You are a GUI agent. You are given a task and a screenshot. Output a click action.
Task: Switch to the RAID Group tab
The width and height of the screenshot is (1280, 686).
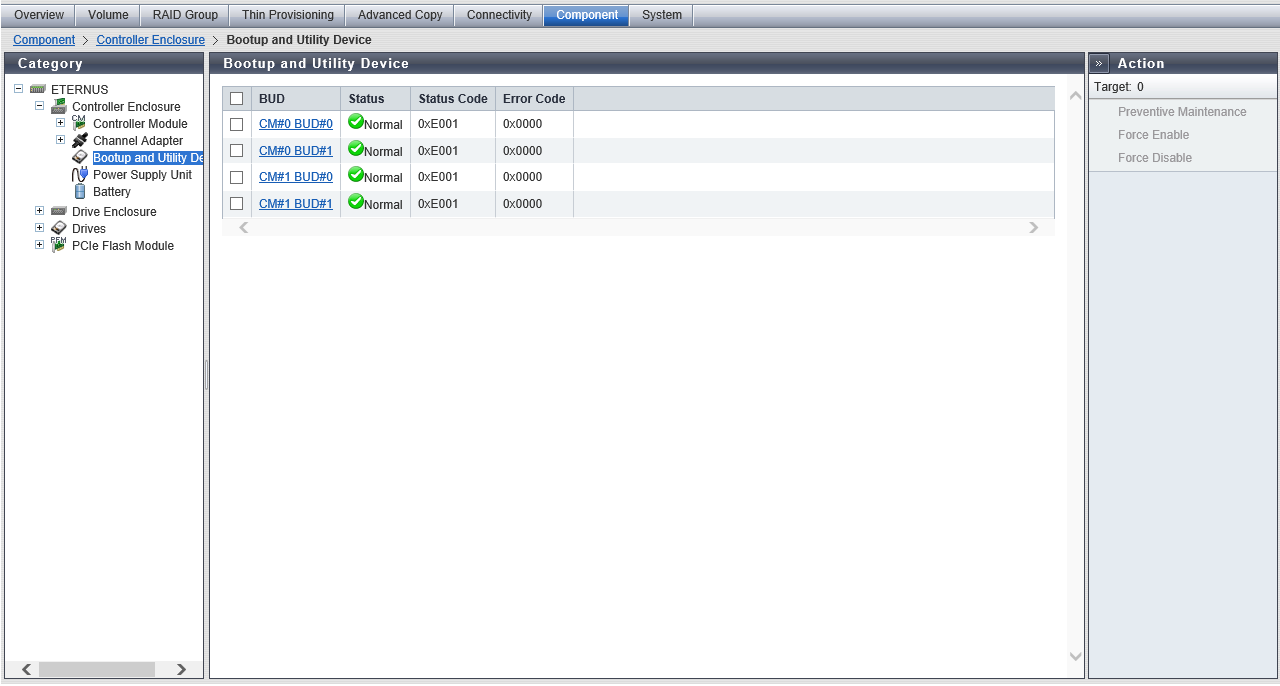[185, 15]
